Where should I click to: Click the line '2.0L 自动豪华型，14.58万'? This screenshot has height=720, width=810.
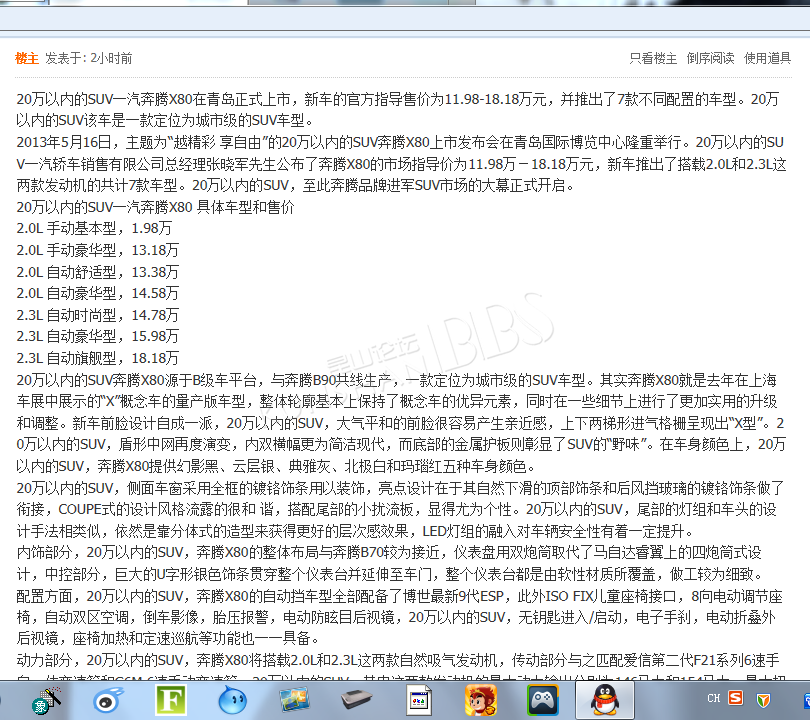pos(98,293)
